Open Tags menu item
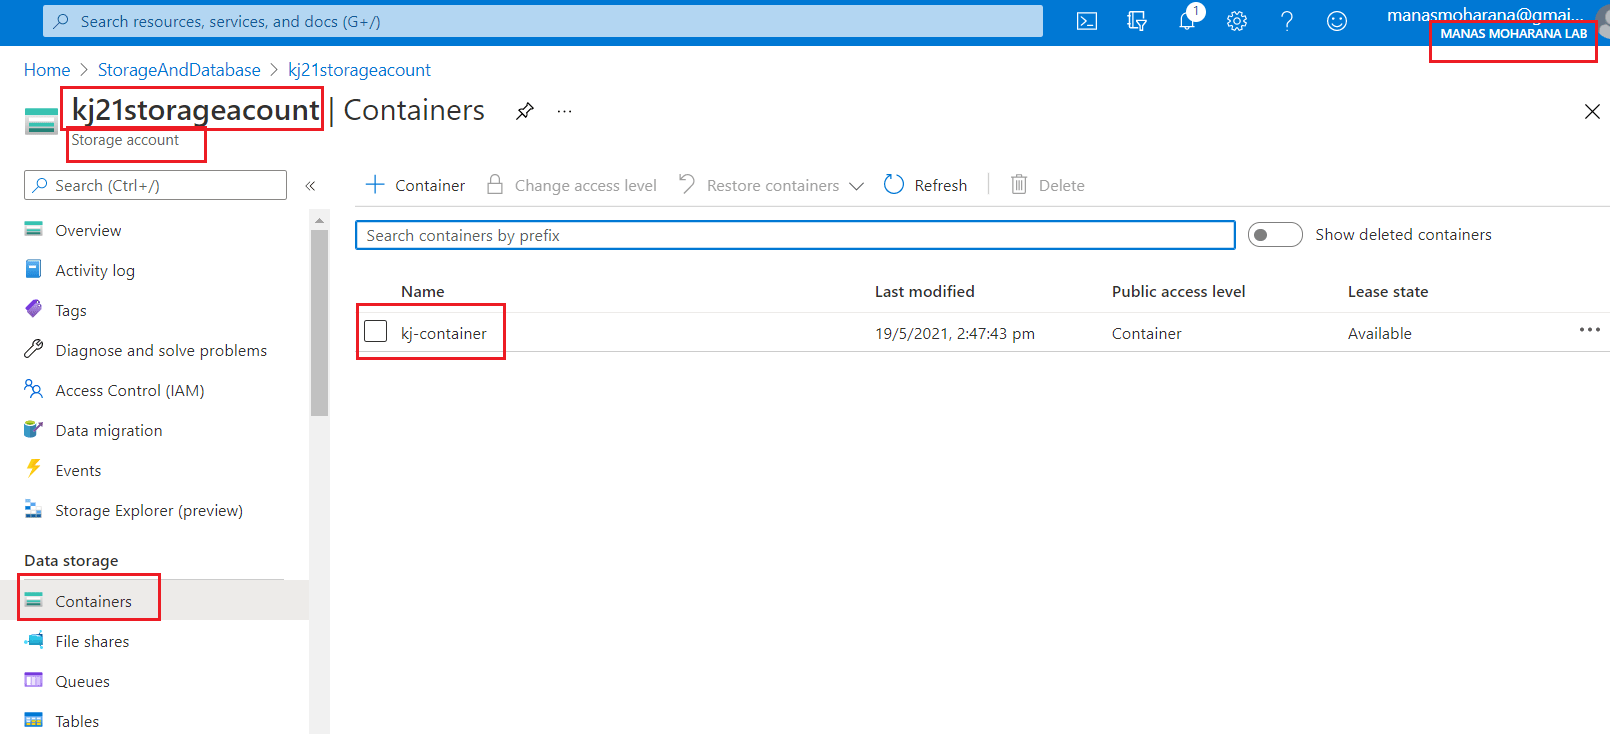 [x=71, y=310]
